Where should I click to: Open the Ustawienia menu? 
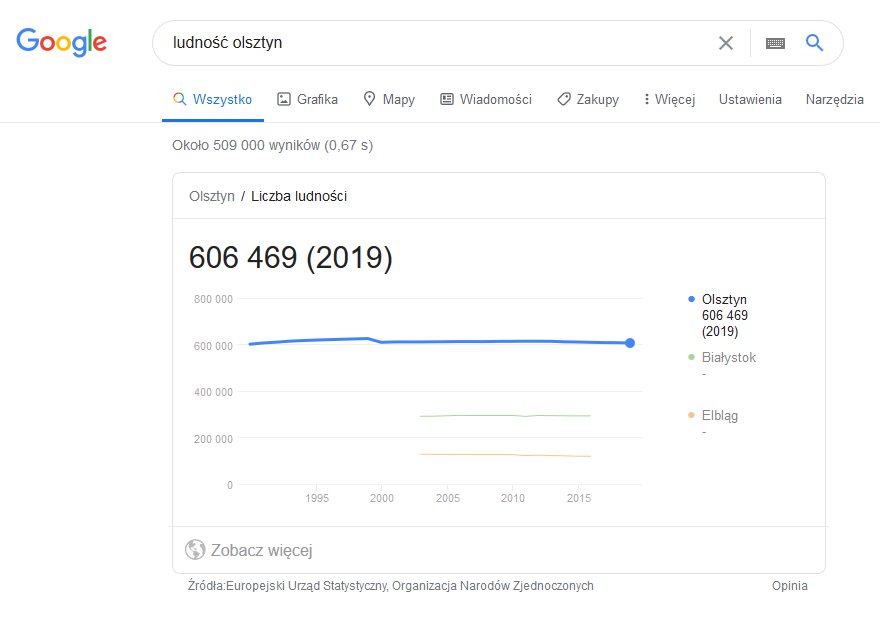click(x=750, y=99)
